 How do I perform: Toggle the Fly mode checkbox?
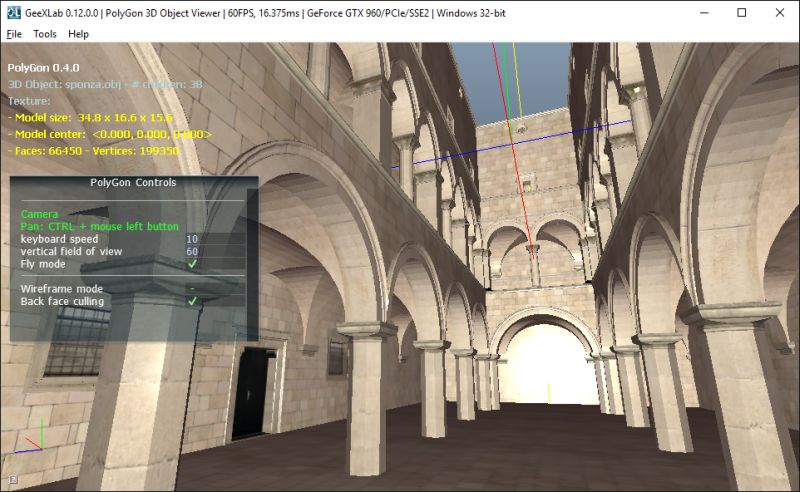pos(192,264)
